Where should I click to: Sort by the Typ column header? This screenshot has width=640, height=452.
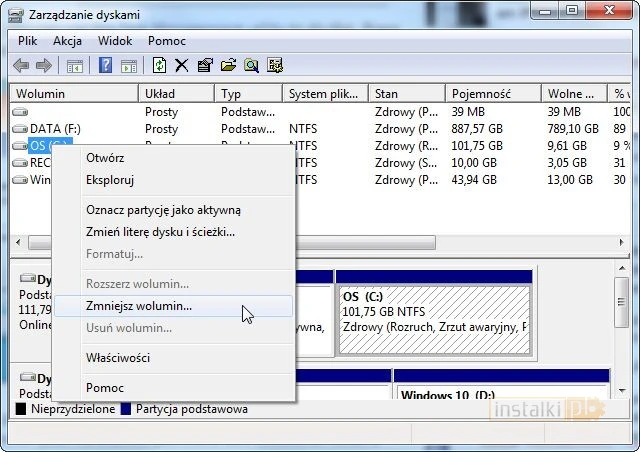pyautogui.click(x=249, y=94)
